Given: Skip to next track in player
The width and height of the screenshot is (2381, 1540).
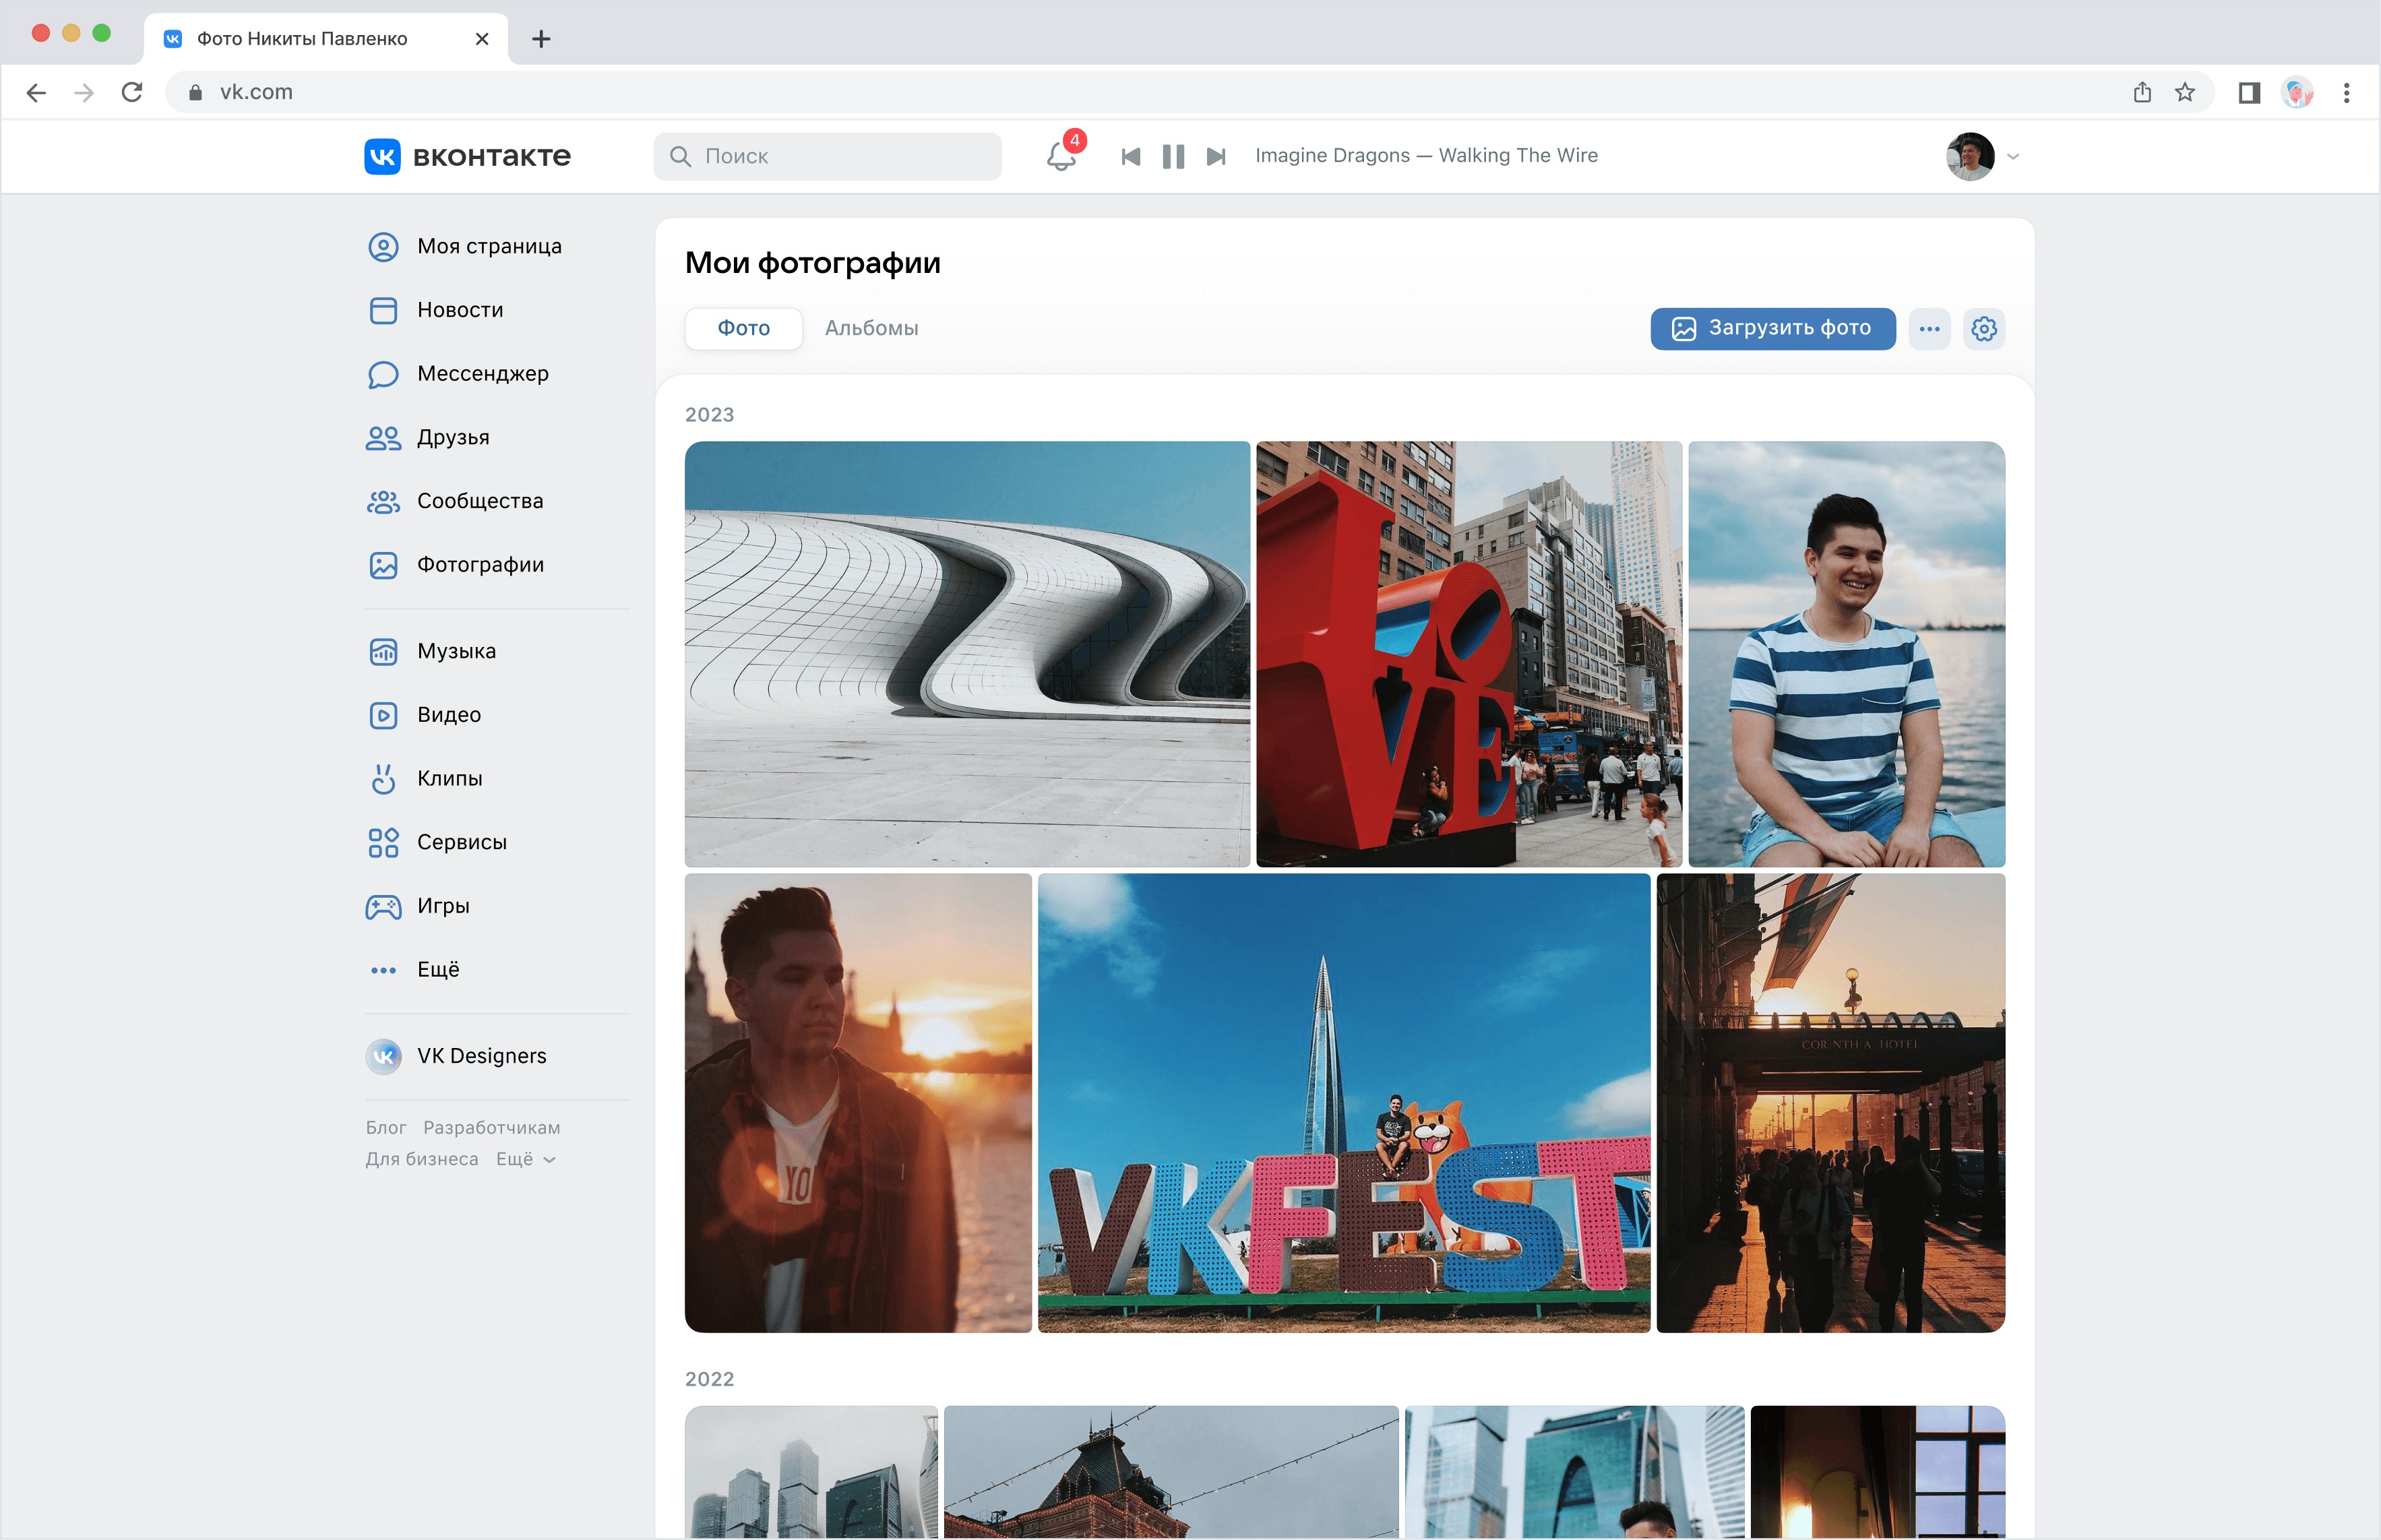Looking at the screenshot, I should 1215,156.
